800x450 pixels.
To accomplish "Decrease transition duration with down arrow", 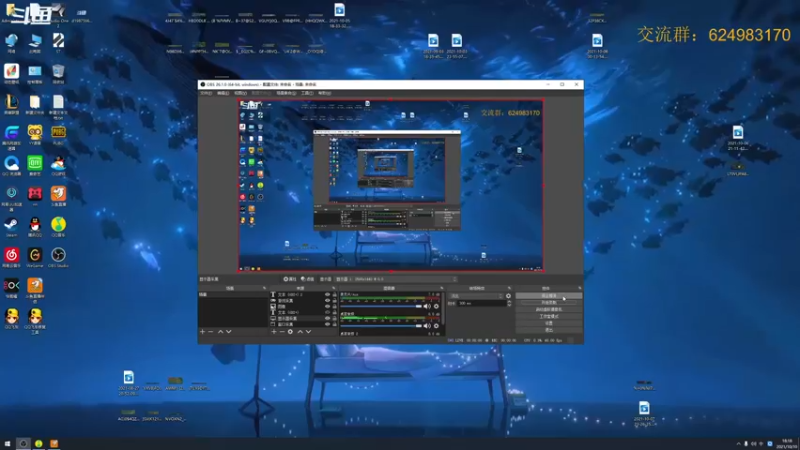I will pos(509,305).
